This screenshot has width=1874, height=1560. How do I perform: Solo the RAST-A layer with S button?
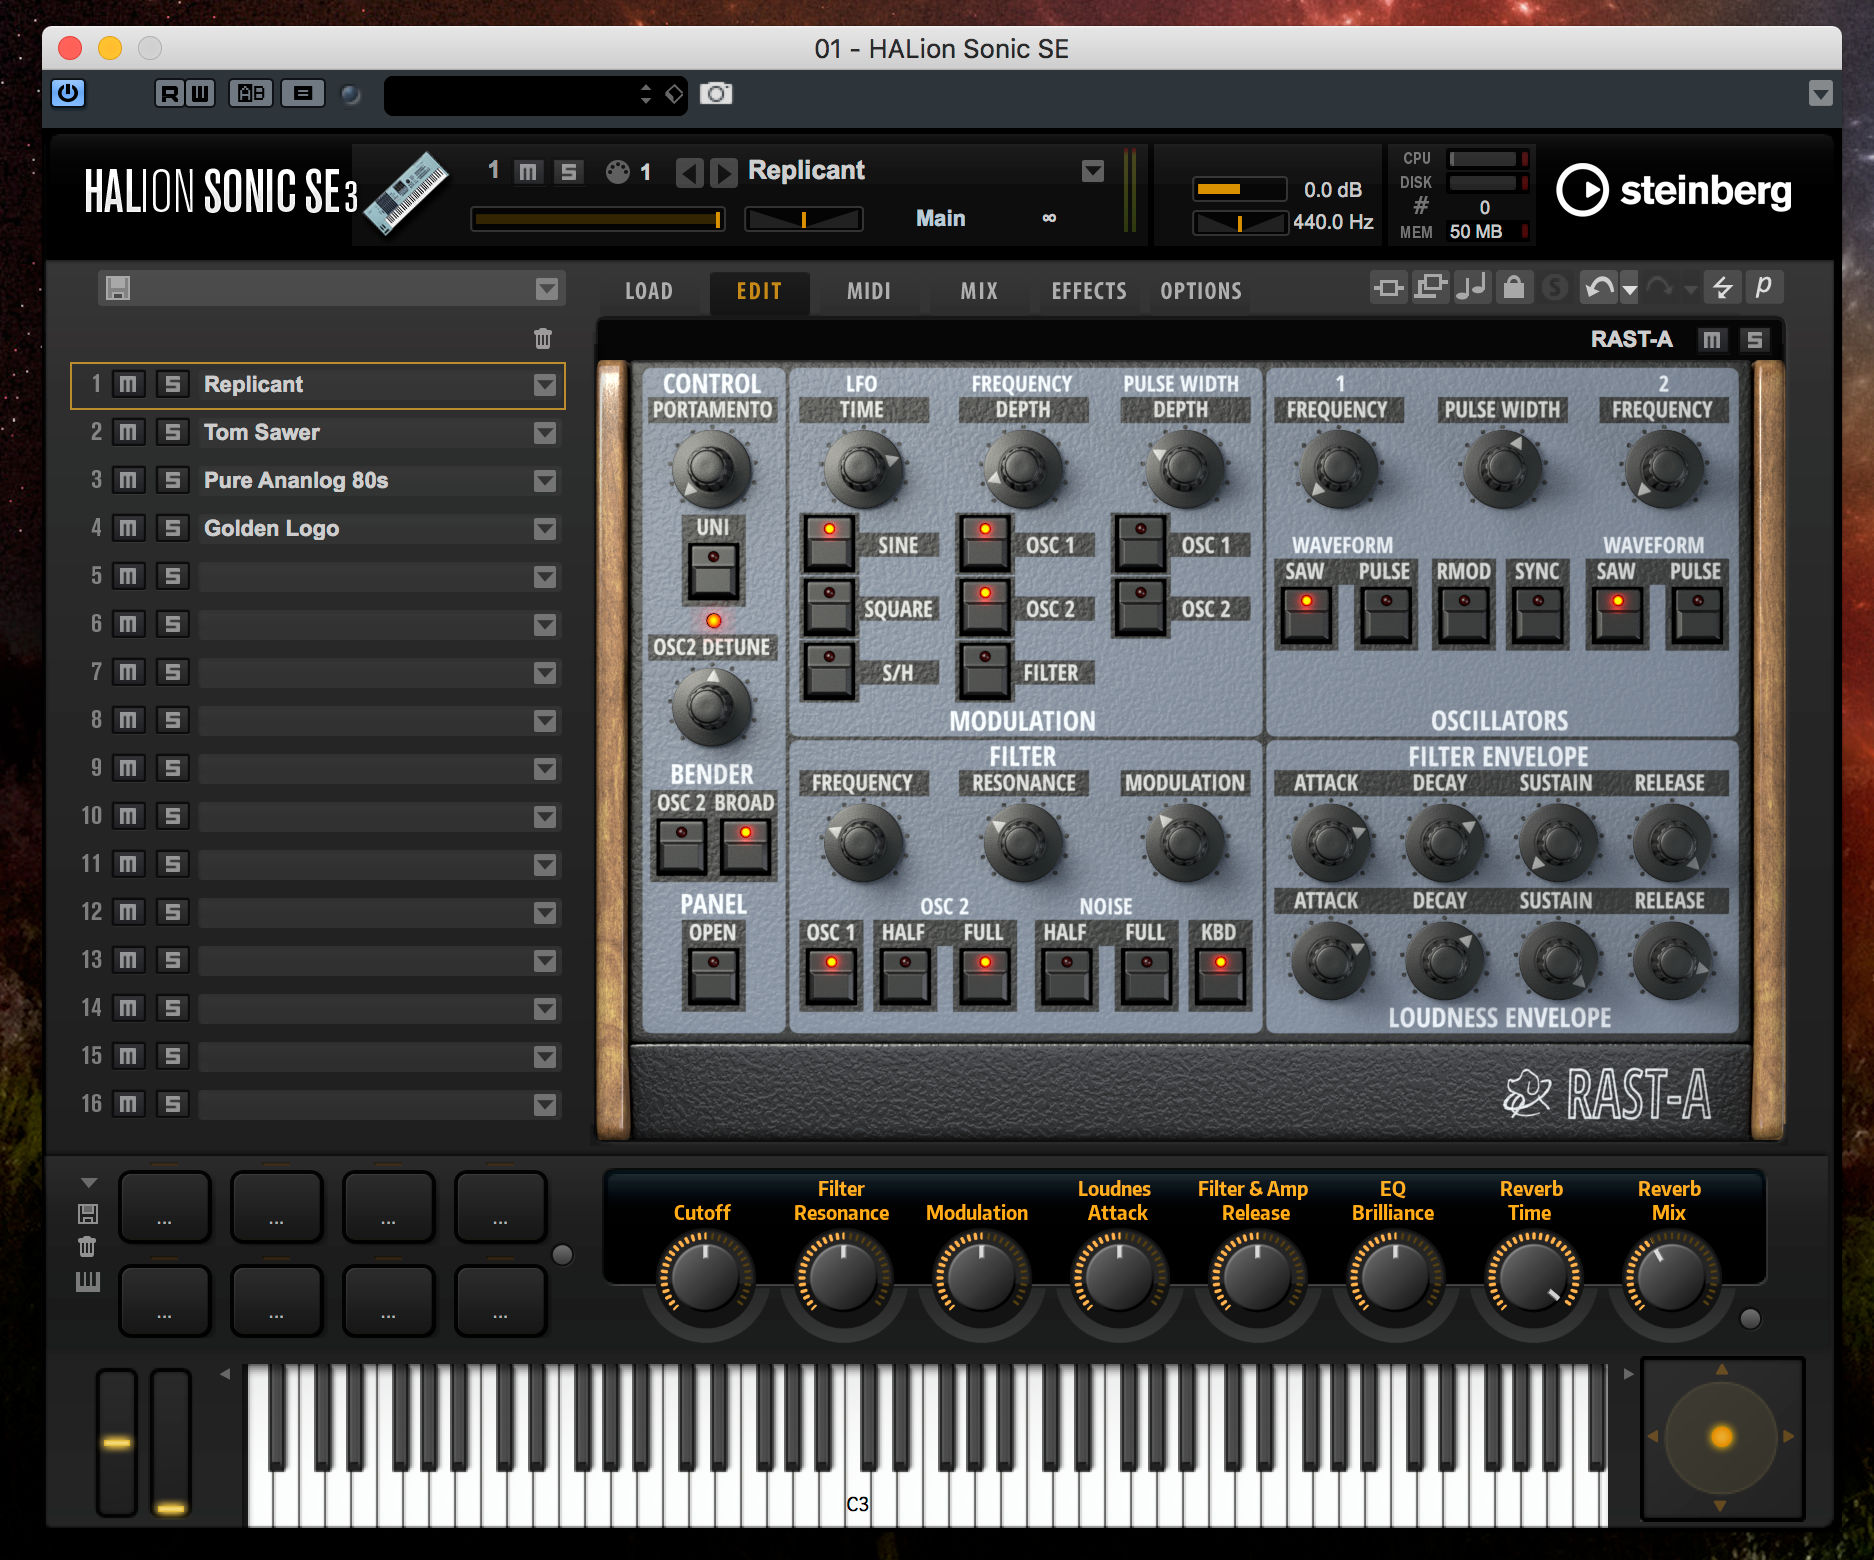coord(1754,340)
